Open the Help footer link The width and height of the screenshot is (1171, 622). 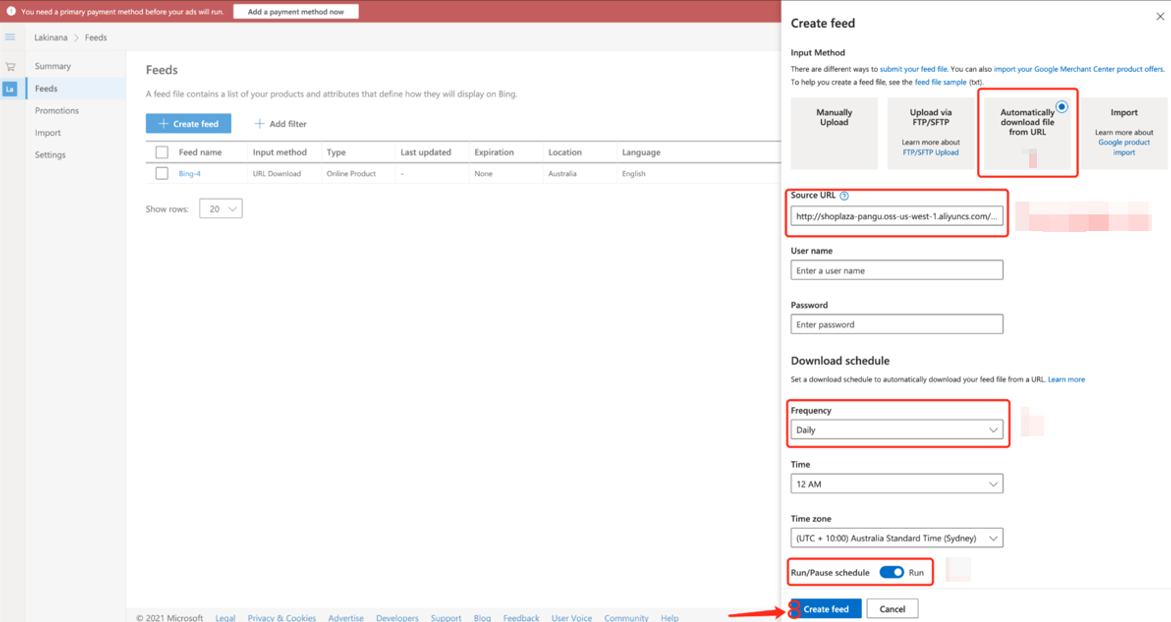669,618
